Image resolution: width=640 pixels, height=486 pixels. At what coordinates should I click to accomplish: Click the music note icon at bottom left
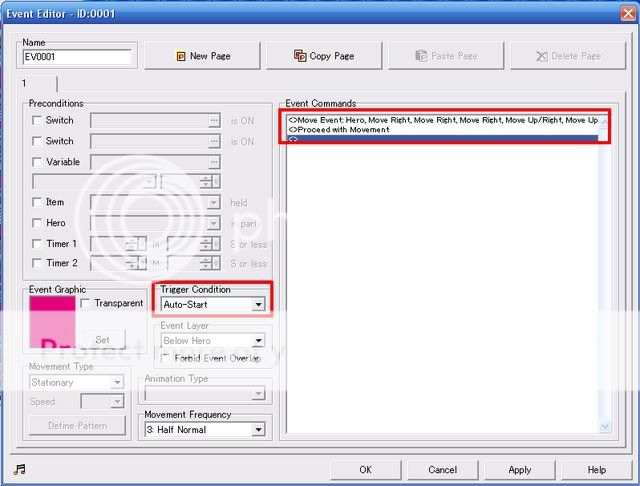(19, 469)
